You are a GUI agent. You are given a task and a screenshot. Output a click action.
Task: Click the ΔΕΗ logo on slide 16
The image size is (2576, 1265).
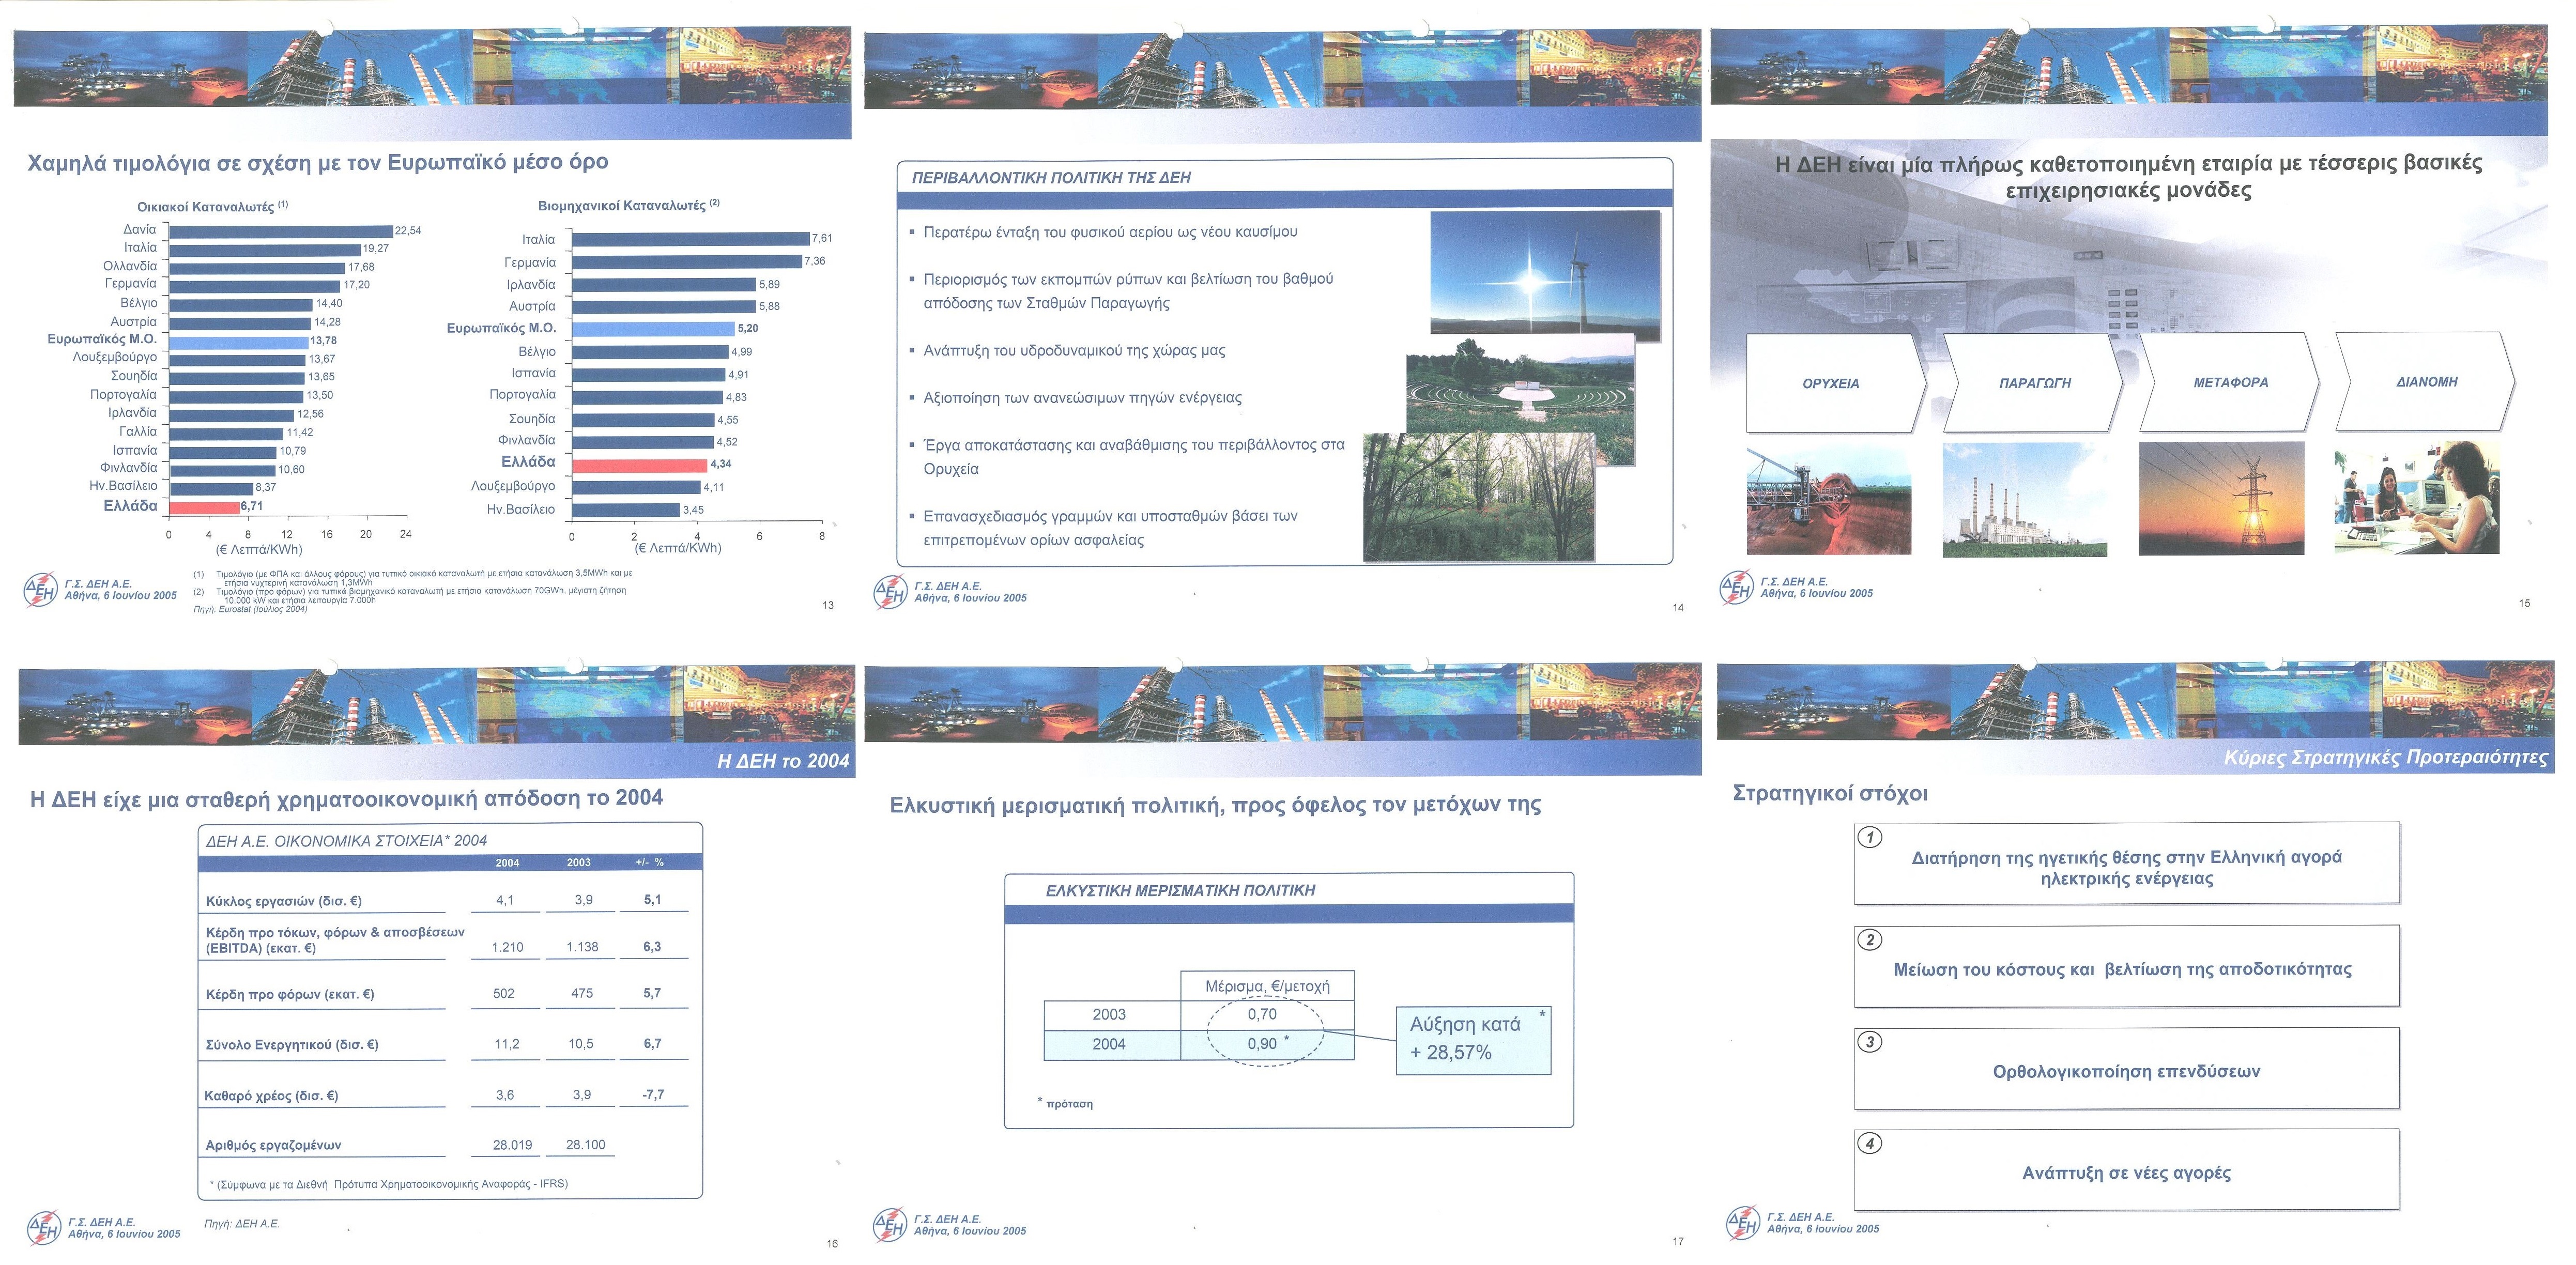point(45,1227)
